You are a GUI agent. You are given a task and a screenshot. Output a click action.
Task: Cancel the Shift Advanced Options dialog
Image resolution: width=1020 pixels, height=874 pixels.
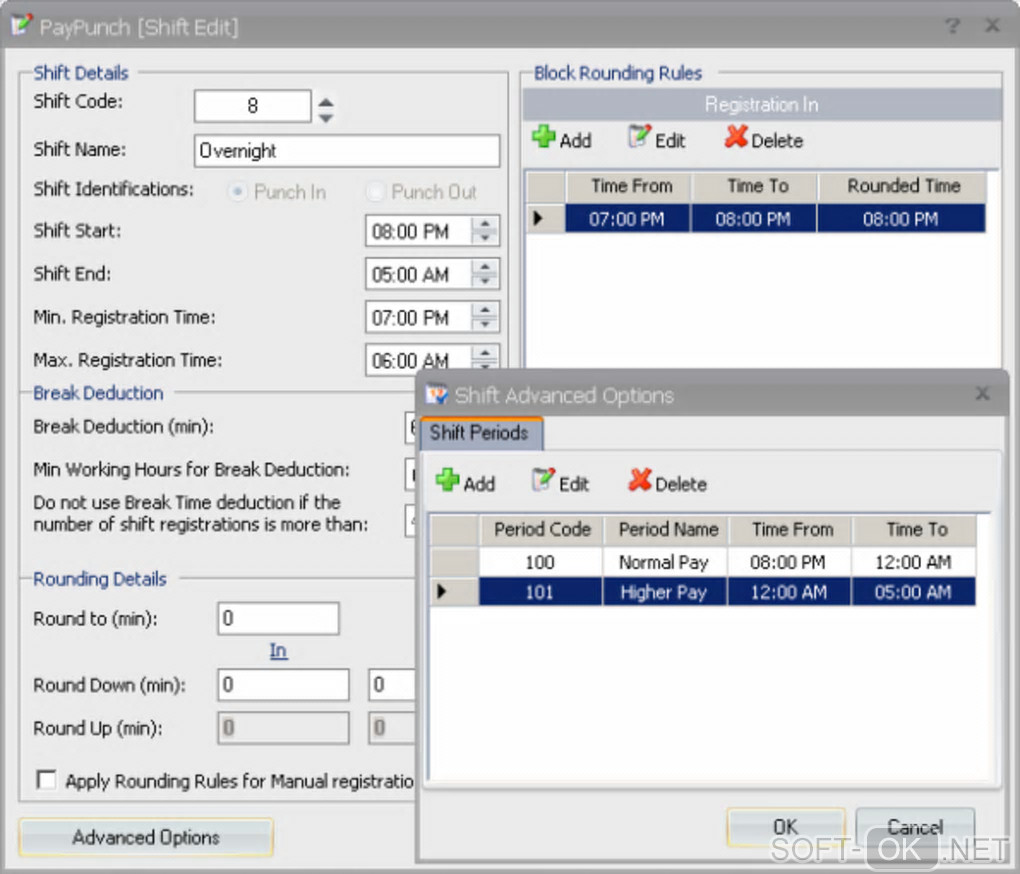coord(915,827)
